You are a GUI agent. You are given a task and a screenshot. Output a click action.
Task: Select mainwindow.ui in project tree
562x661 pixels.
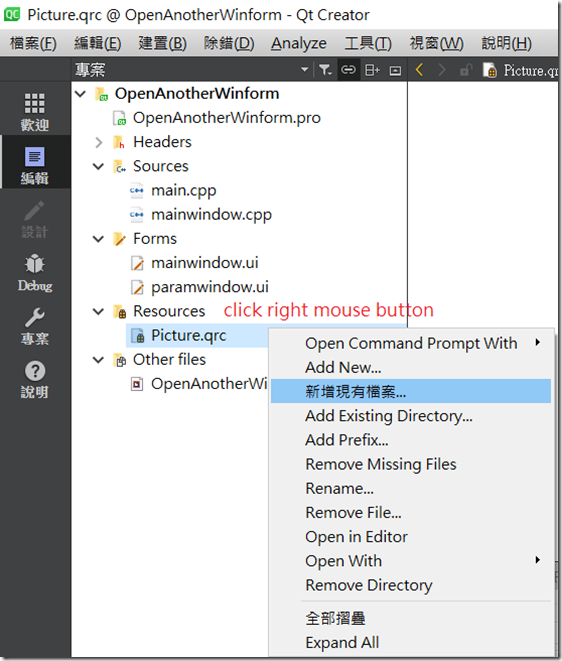pyautogui.click(x=204, y=263)
